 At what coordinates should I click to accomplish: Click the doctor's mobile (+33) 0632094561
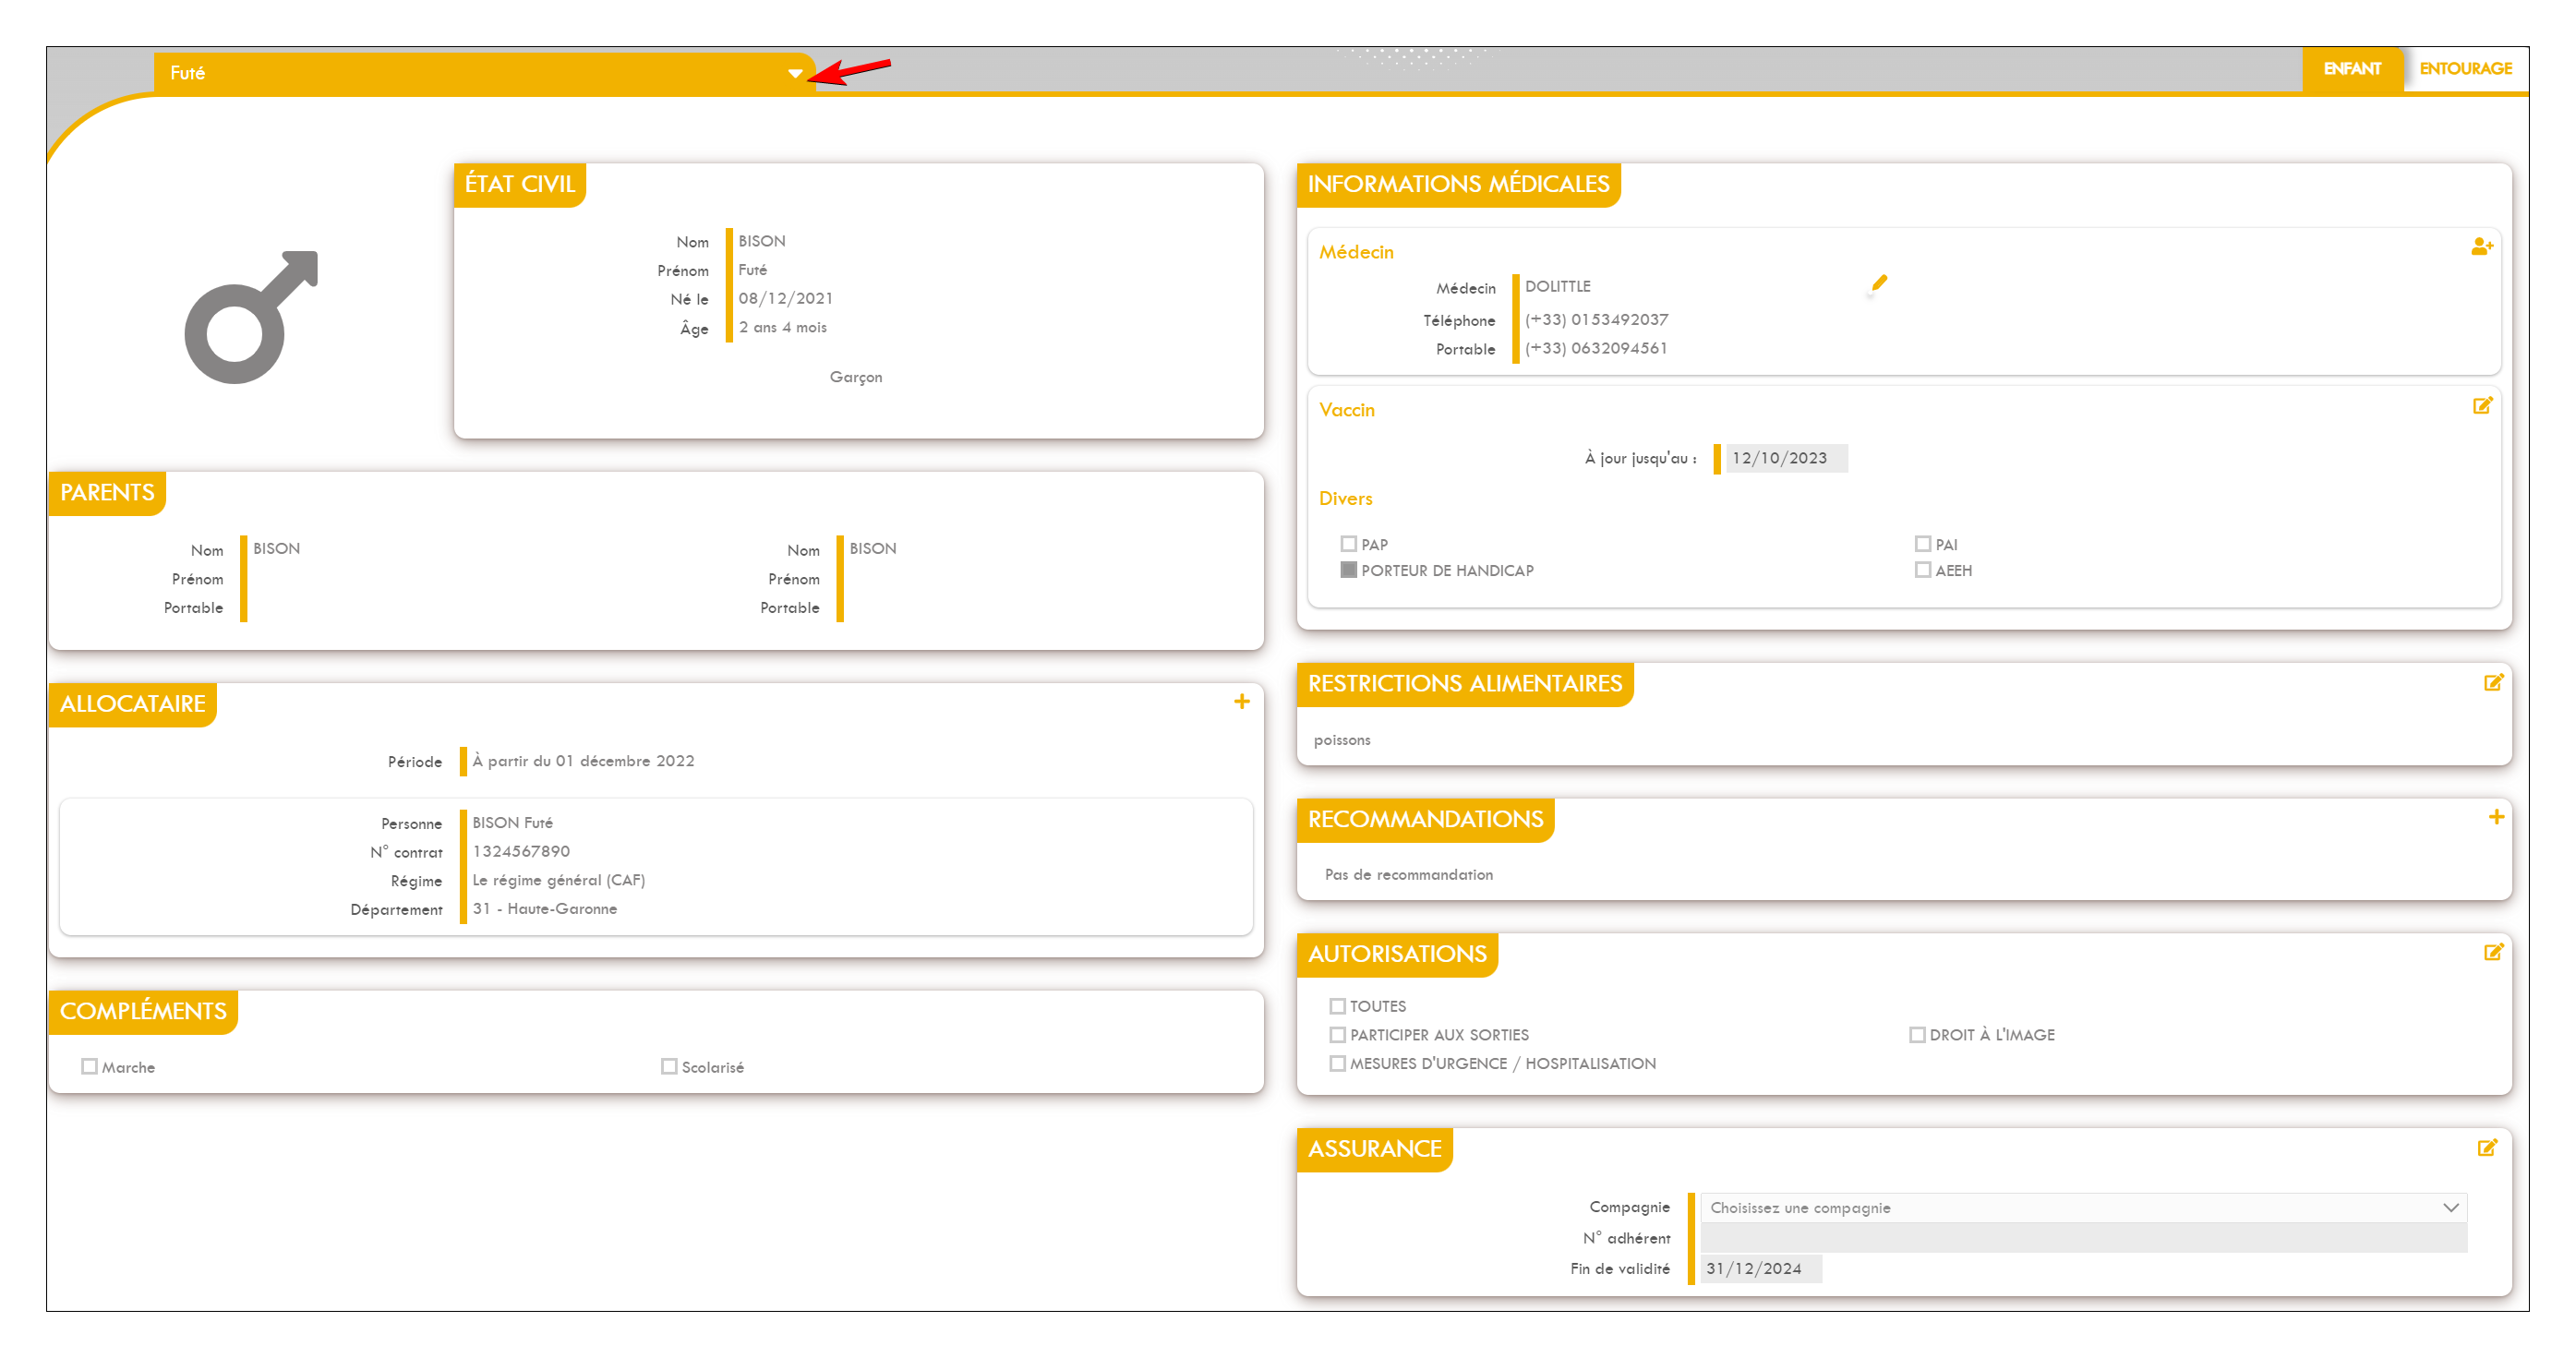(1596, 349)
